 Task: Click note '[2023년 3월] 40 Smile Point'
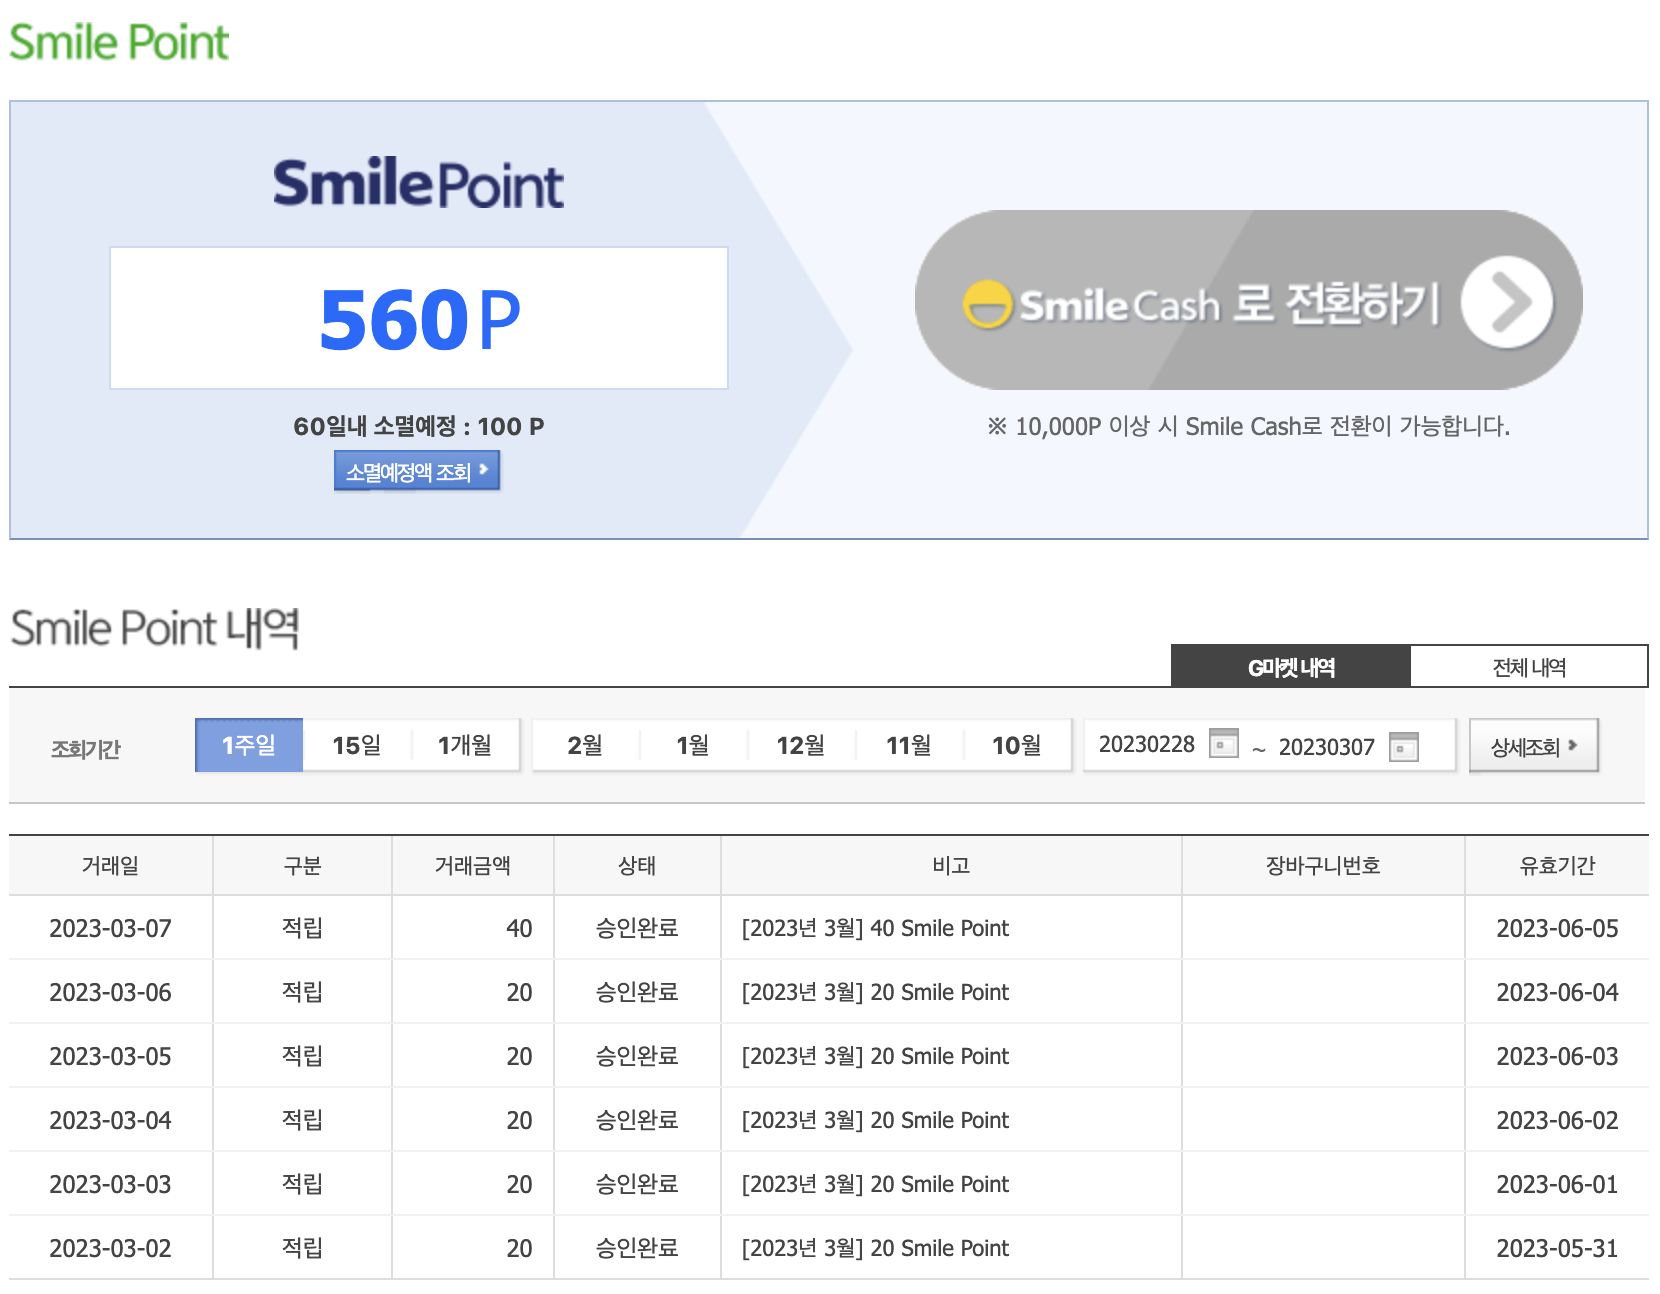point(875,928)
